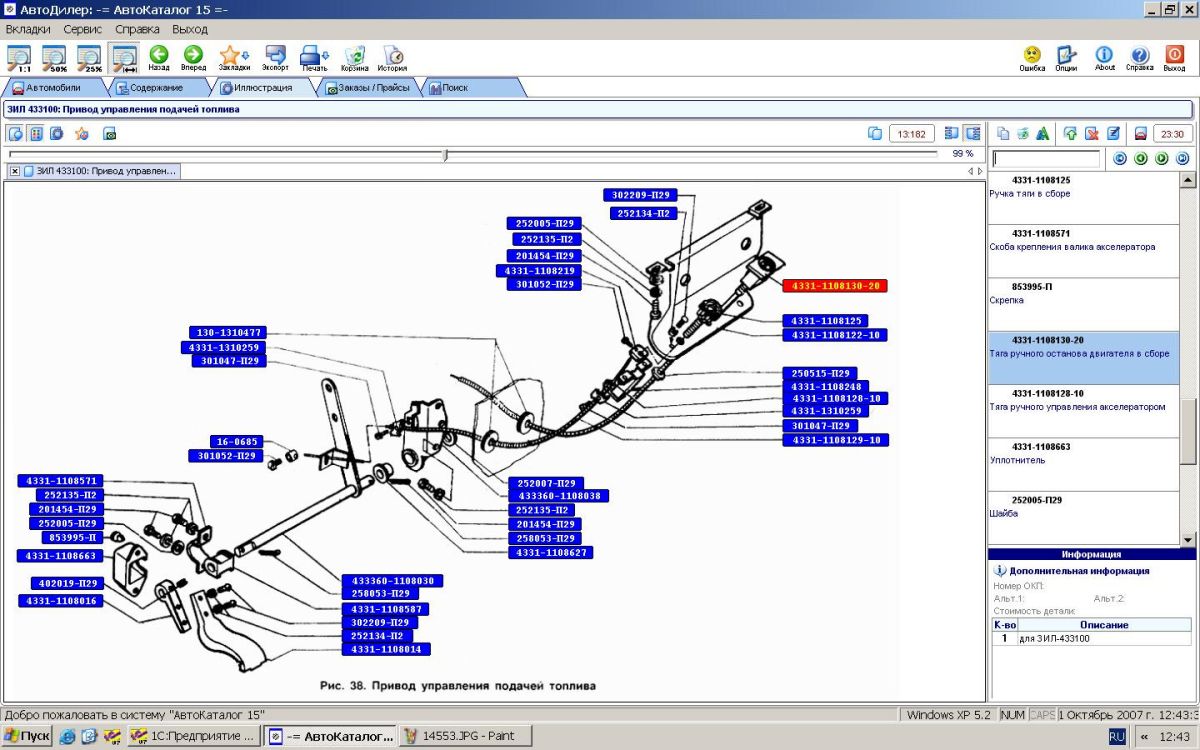Select part 4331-1108125 Ручка тяги в сборе

pyautogui.click(x=1084, y=198)
